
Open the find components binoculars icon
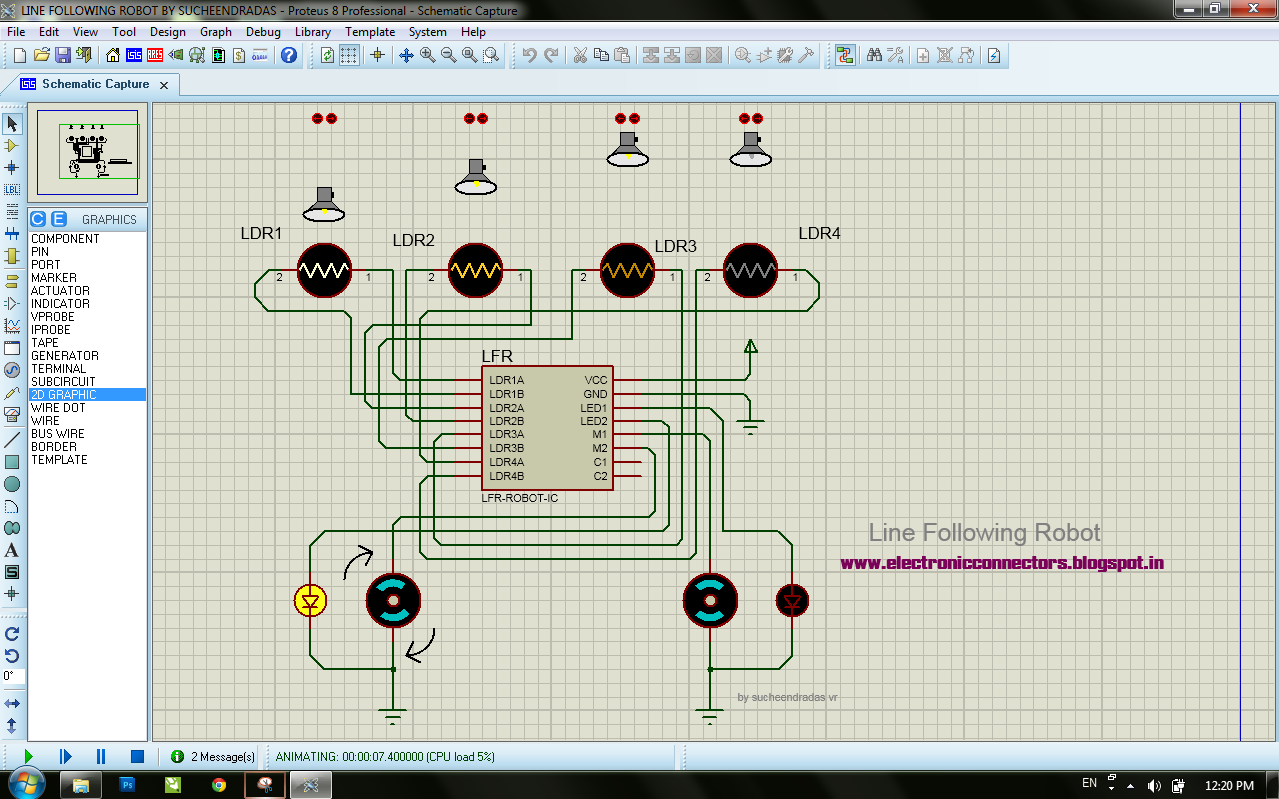coord(874,55)
